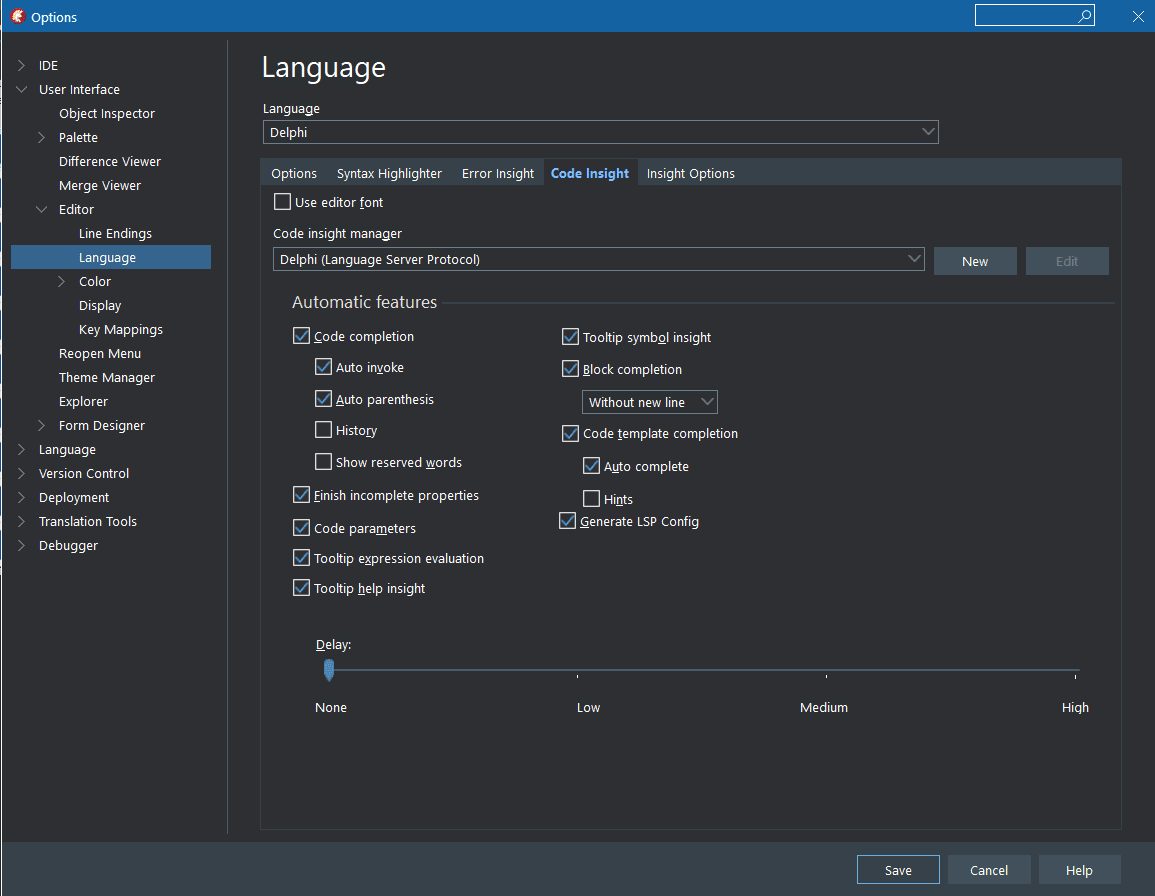Switch to the Syntax Highlighter tab
The height and width of the screenshot is (896, 1155).
tap(389, 172)
